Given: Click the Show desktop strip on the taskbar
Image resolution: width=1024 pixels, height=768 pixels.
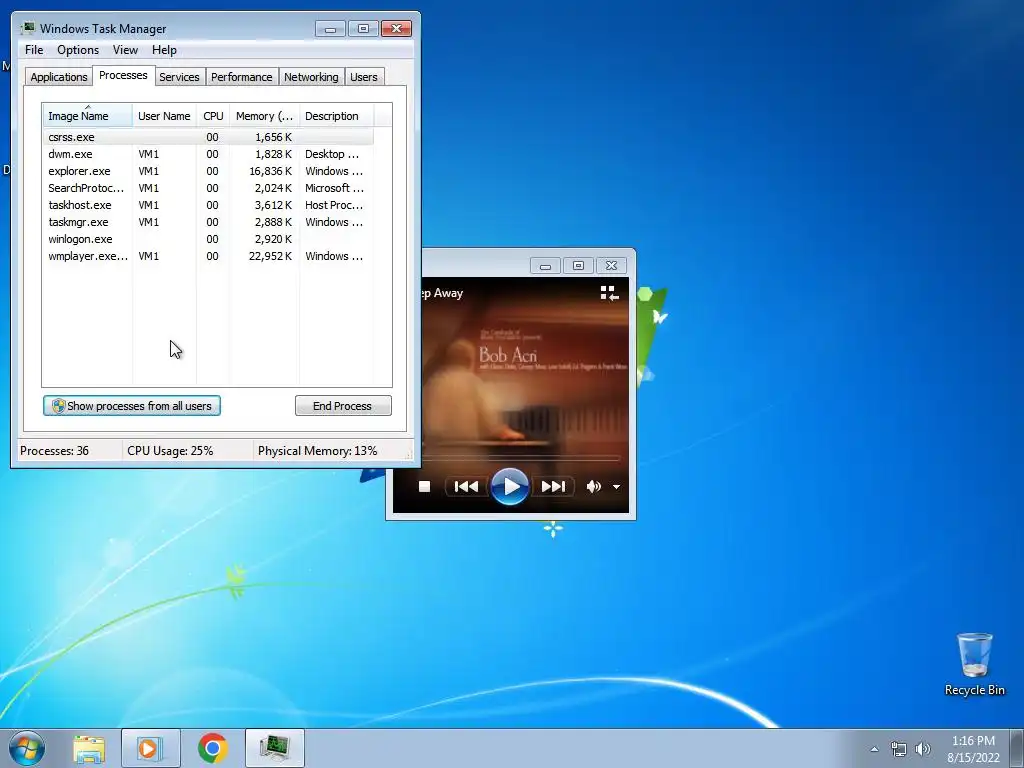Looking at the screenshot, I should pos(1017,748).
